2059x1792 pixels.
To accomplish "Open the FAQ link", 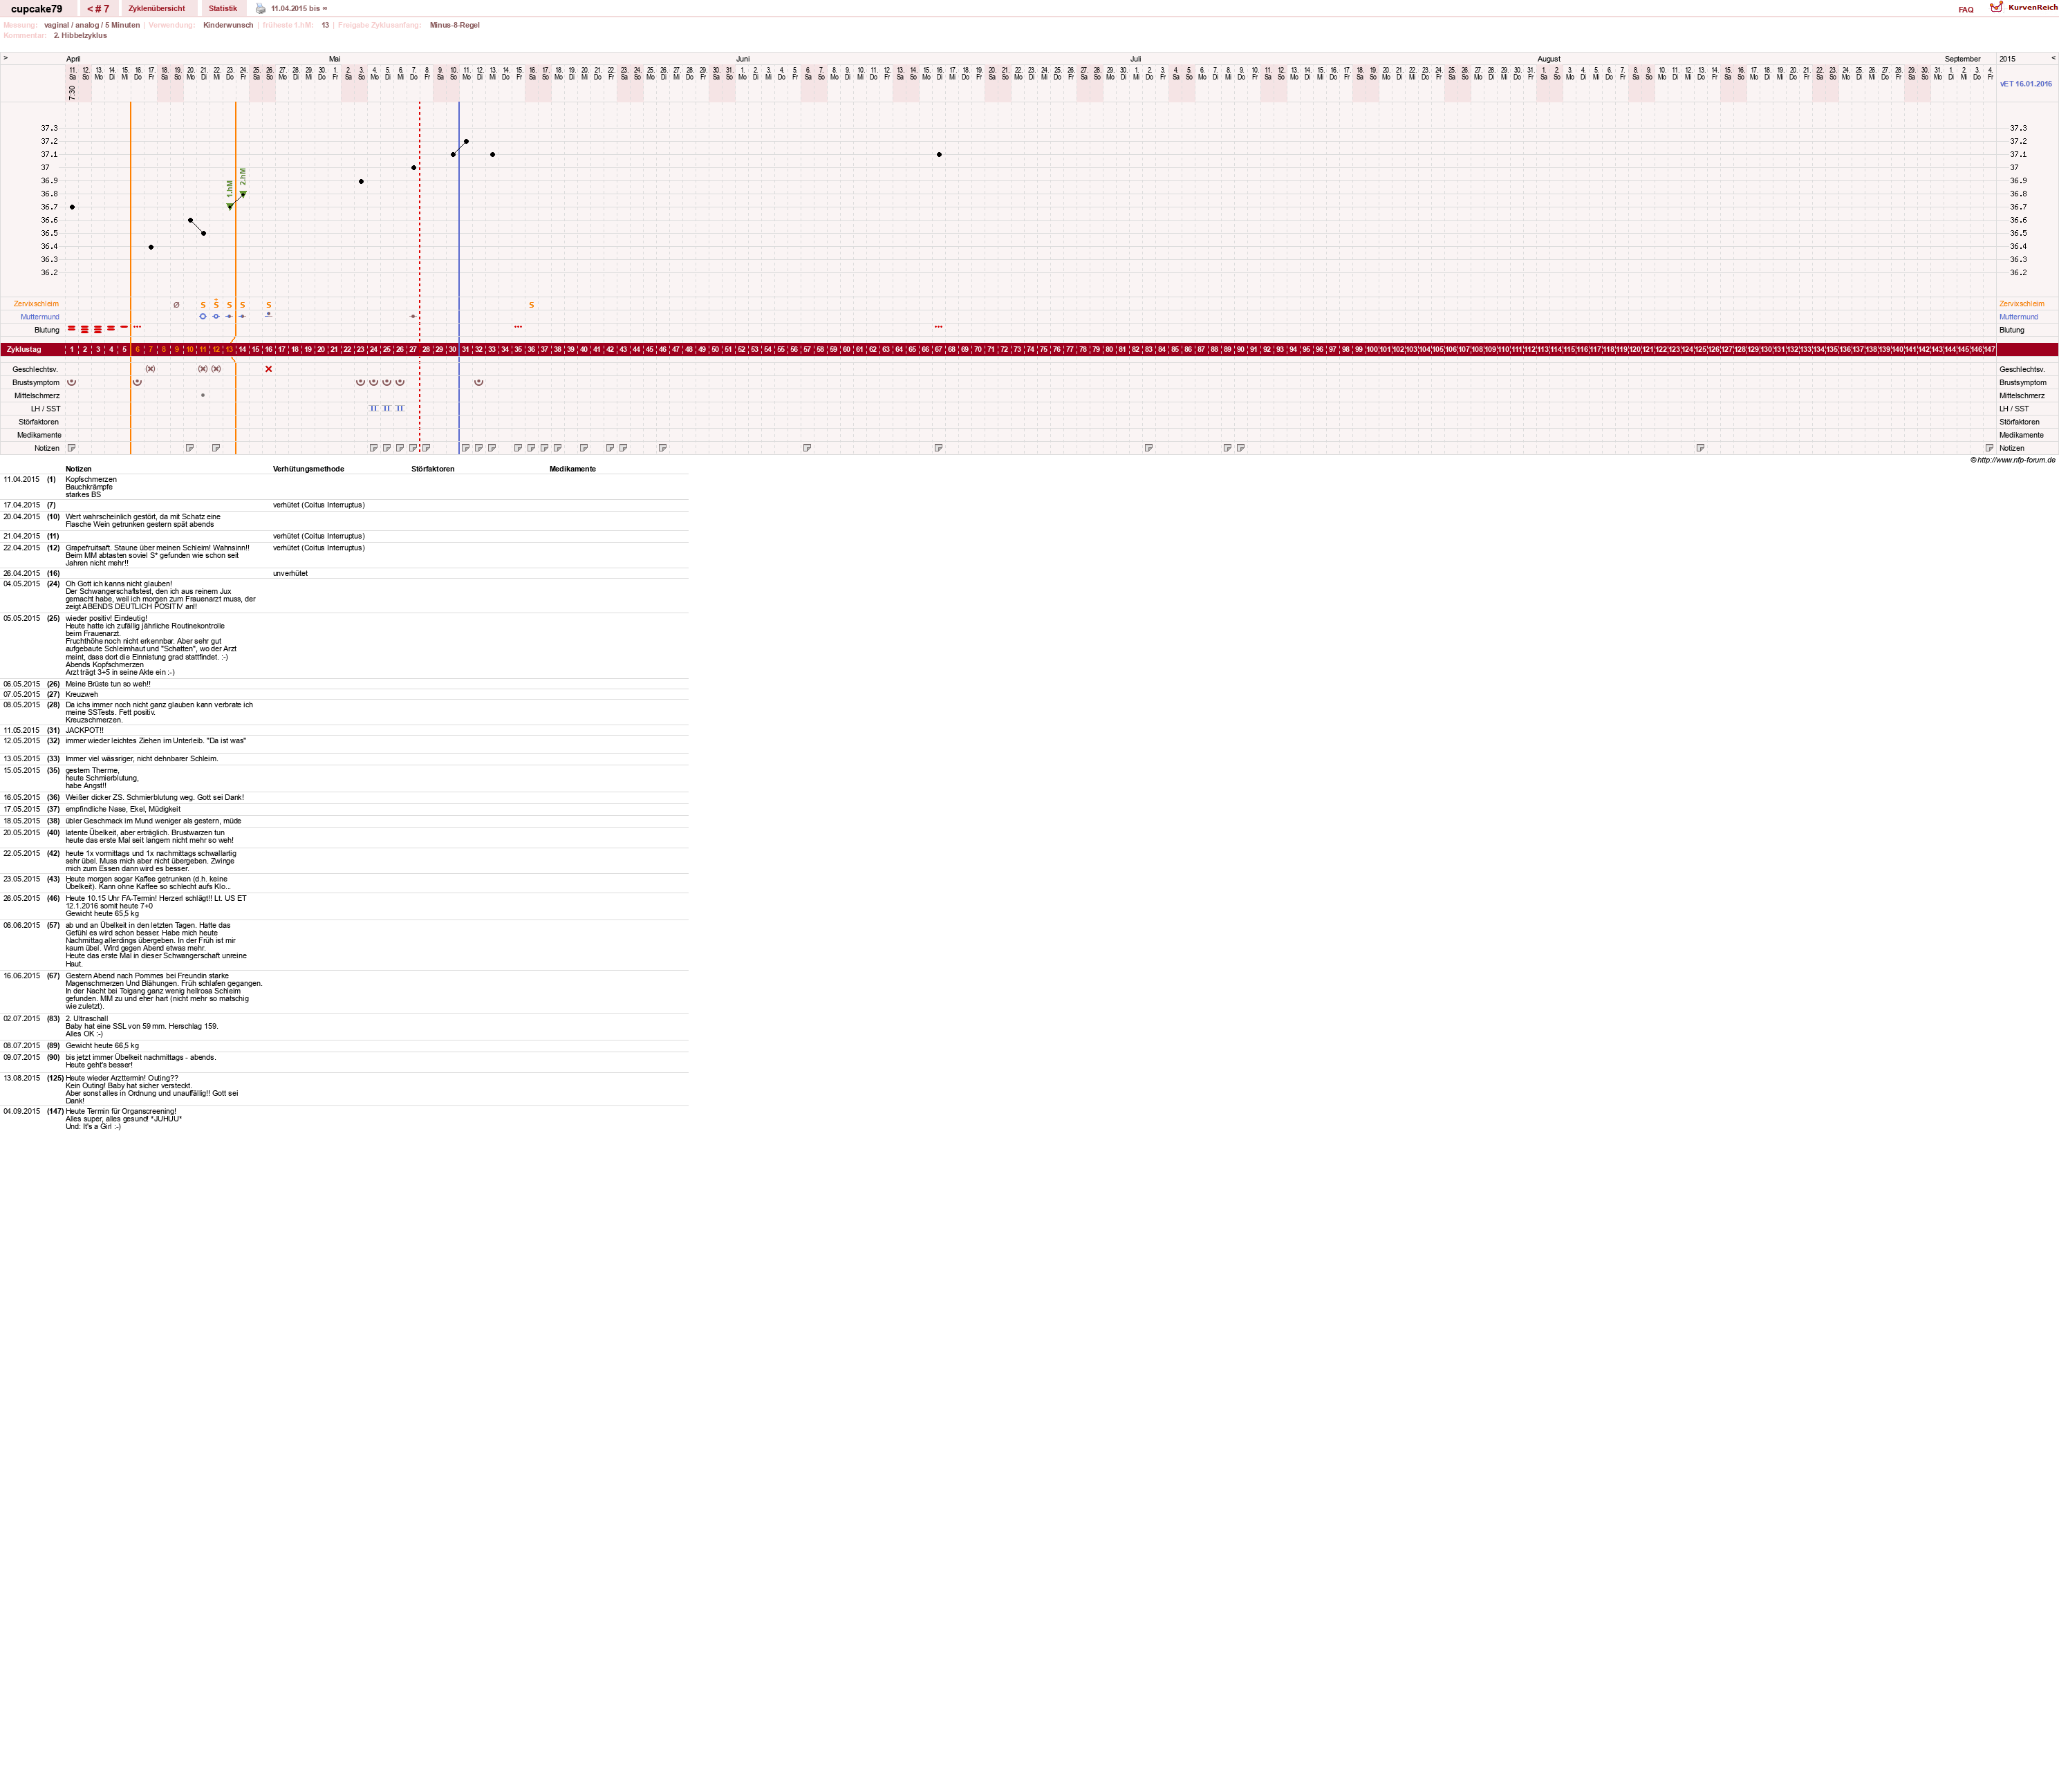I will pyautogui.click(x=1966, y=9).
